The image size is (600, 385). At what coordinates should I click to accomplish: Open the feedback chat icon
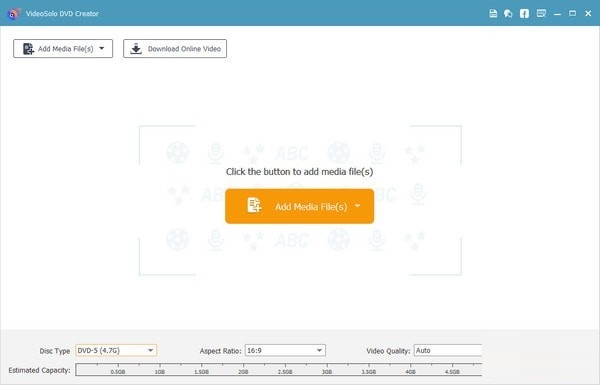tap(508, 14)
